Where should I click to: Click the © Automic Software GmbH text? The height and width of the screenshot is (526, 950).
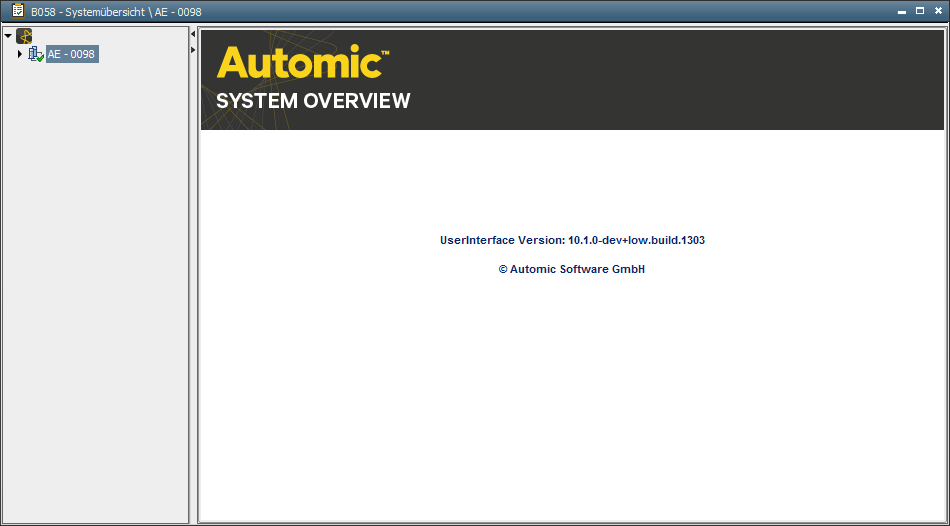[572, 270]
